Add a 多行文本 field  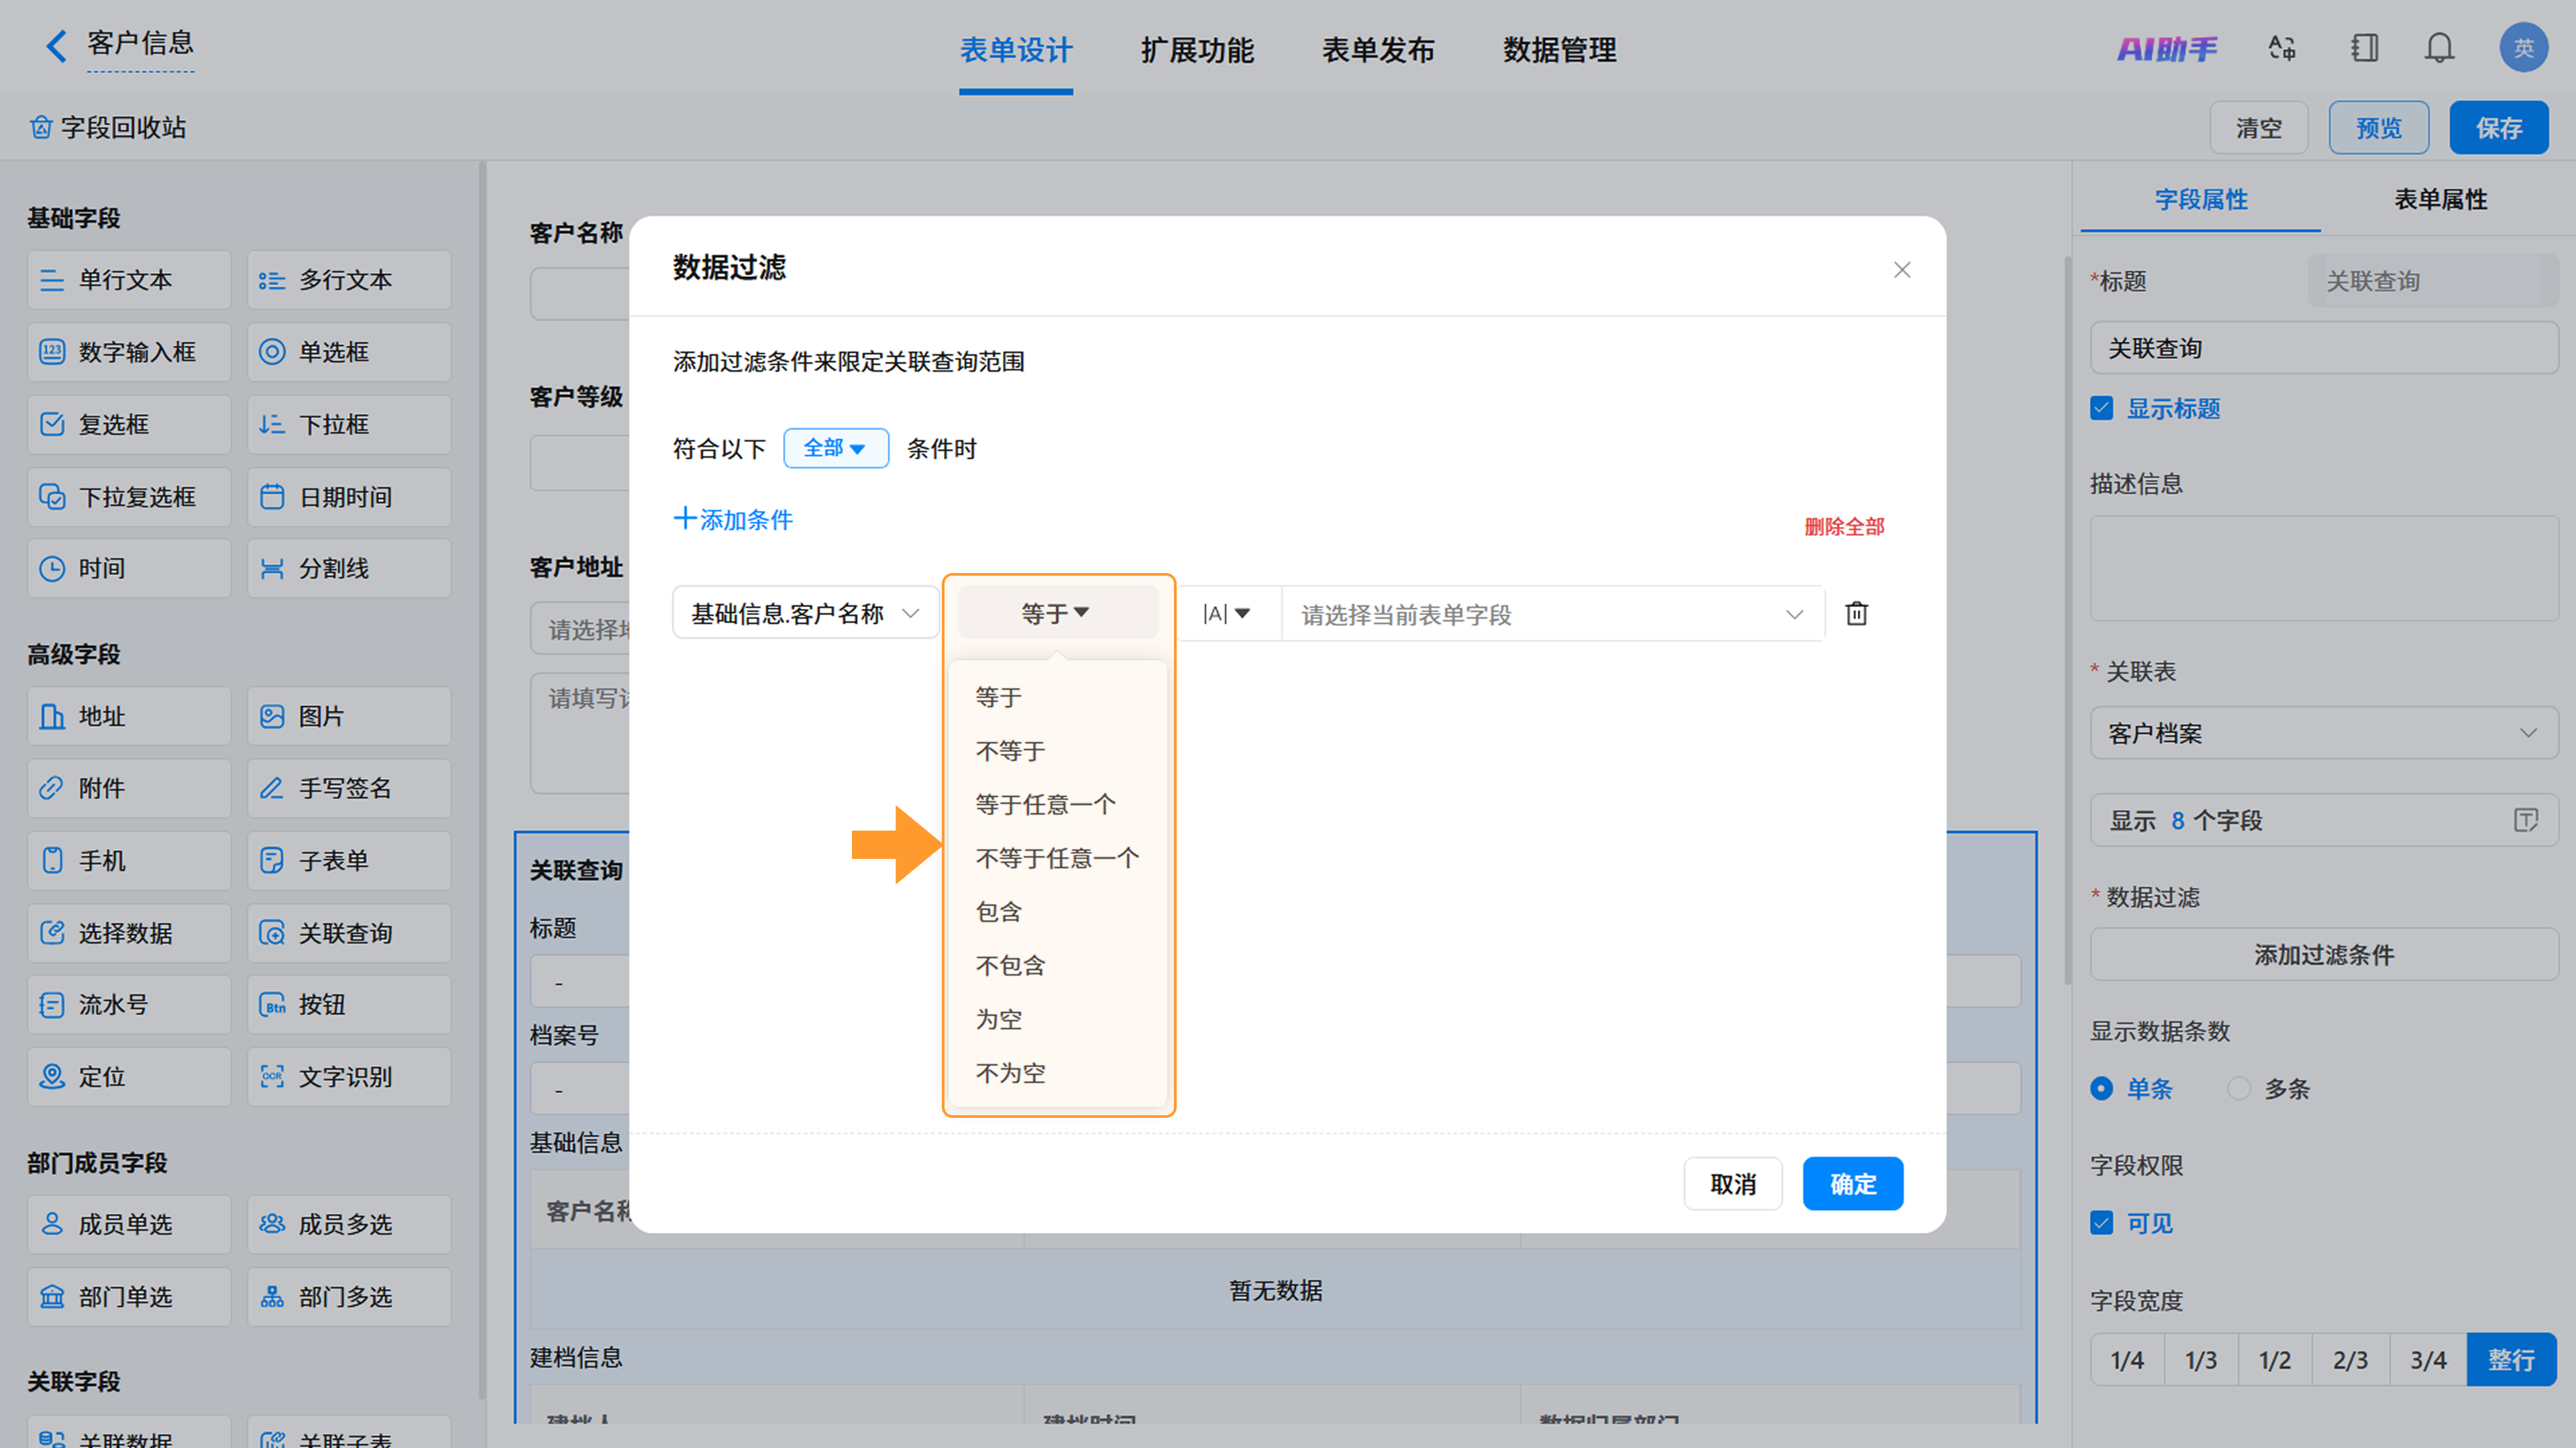pos(349,280)
